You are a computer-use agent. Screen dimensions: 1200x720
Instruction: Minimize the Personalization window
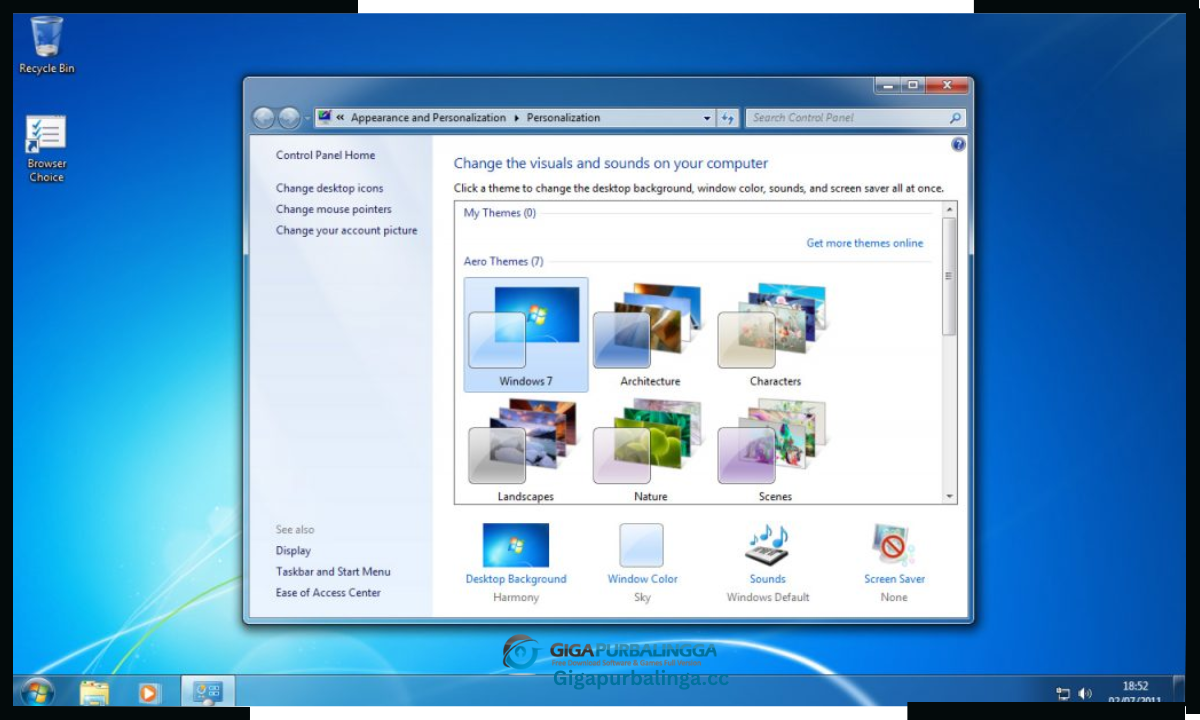(x=886, y=86)
